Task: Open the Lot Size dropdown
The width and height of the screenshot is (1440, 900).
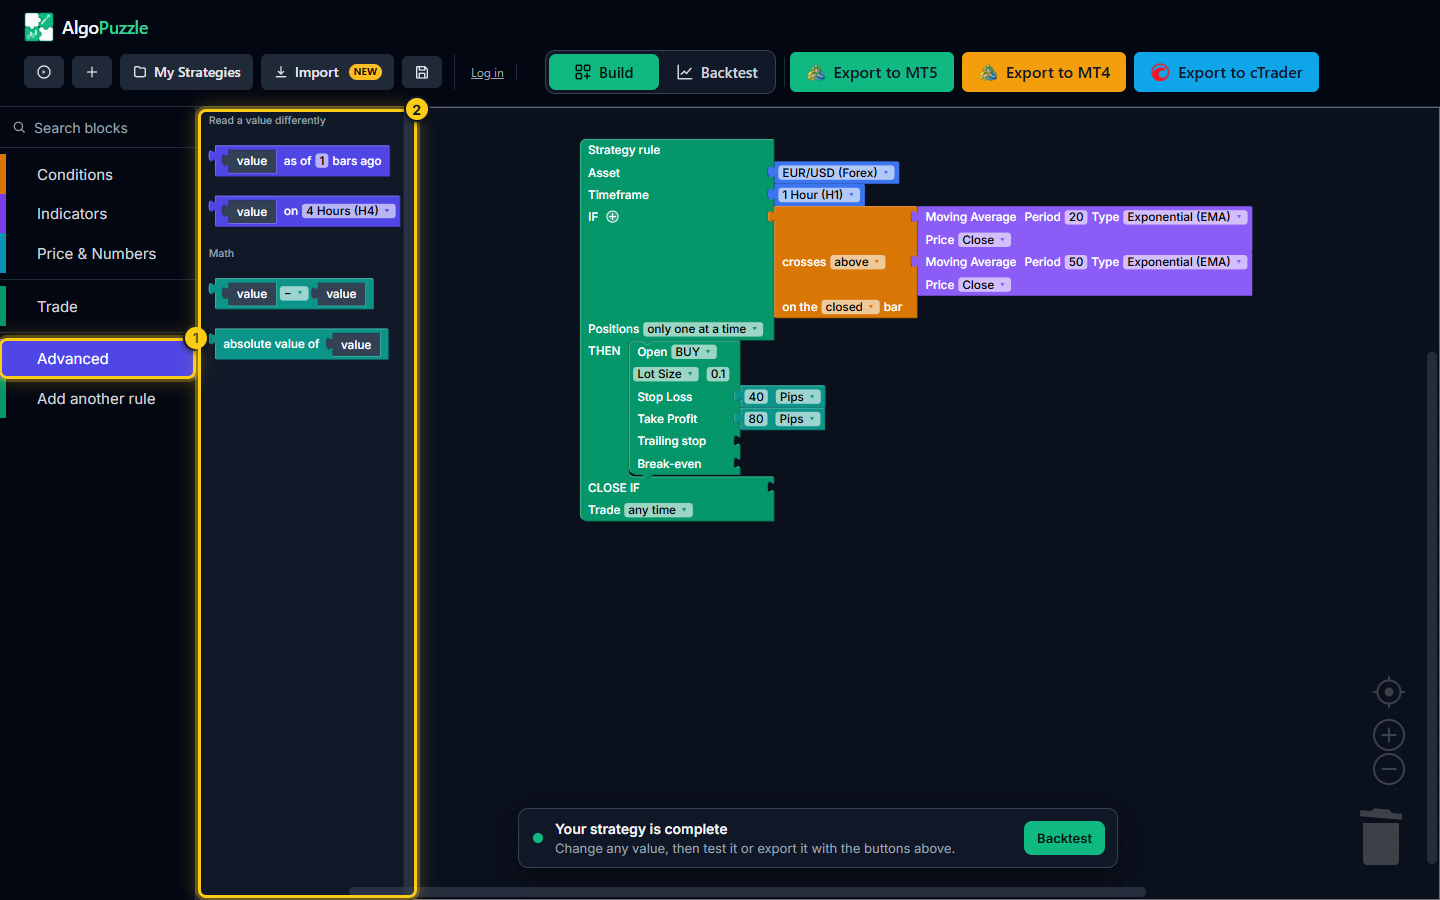Action: point(666,374)
